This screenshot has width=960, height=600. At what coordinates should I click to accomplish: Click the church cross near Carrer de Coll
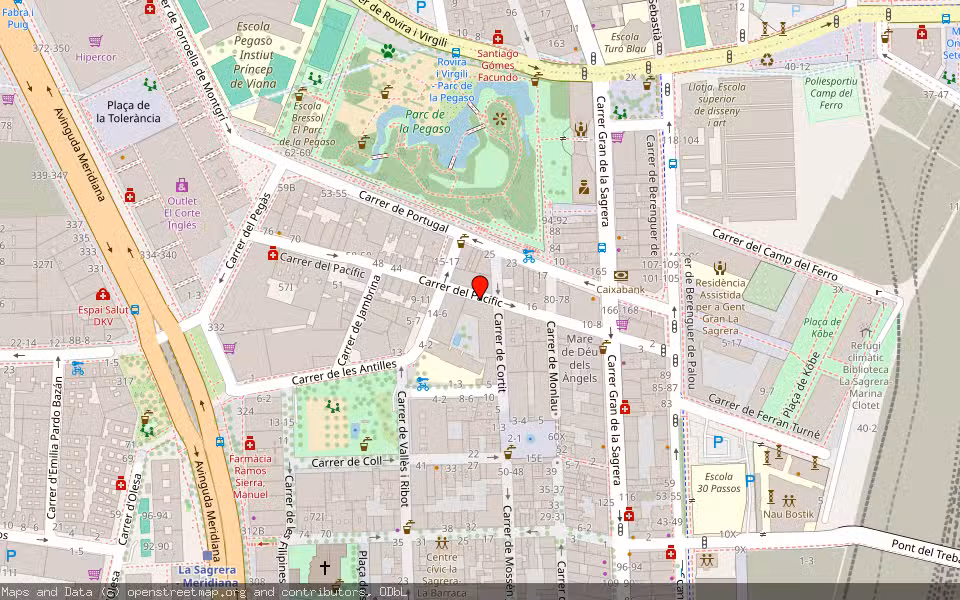coord(324,567)
